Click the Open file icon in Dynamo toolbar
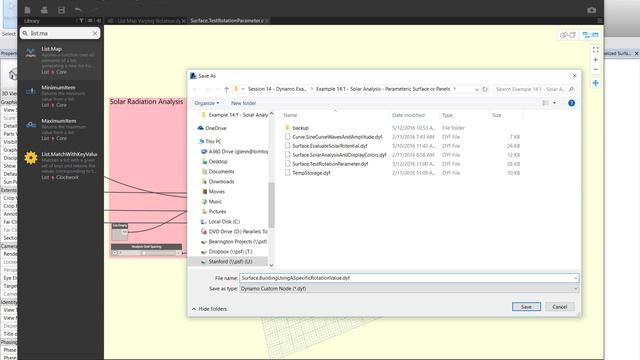The image size is (640, 360). 44,10
